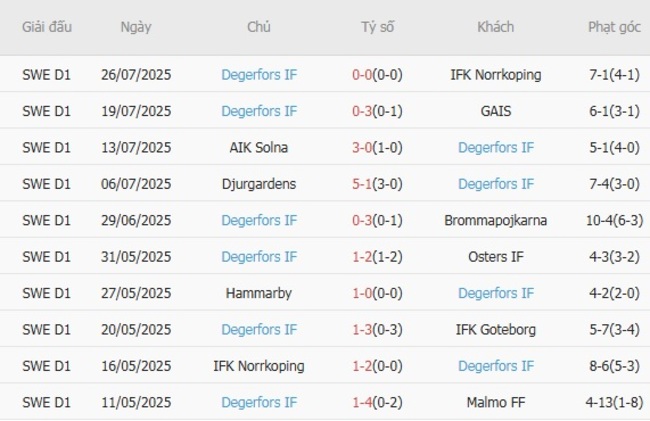Select the "Tỷ số" column header
Image resolution: width=650 pixels, height=421 pixels.
(377, 27)
